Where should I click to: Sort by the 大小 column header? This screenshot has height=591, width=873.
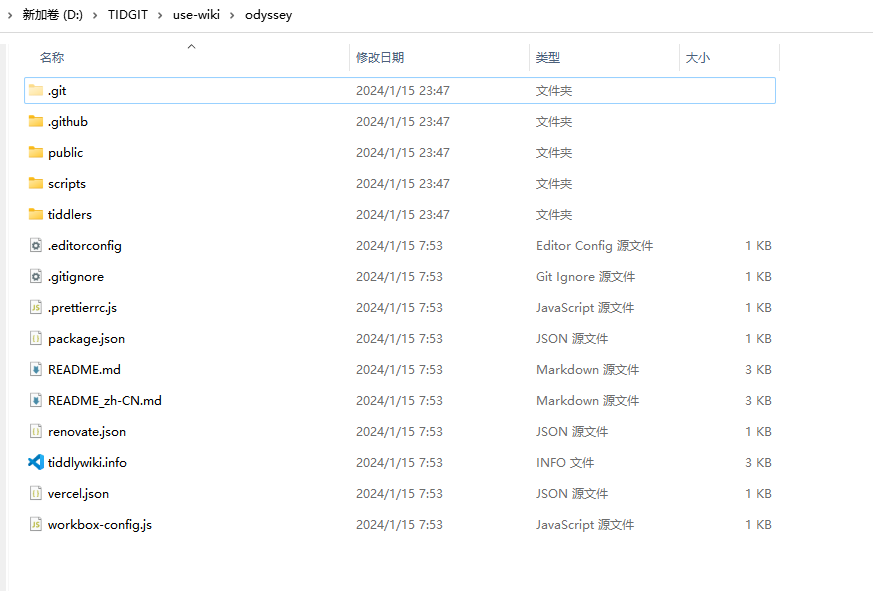[698, 57]
